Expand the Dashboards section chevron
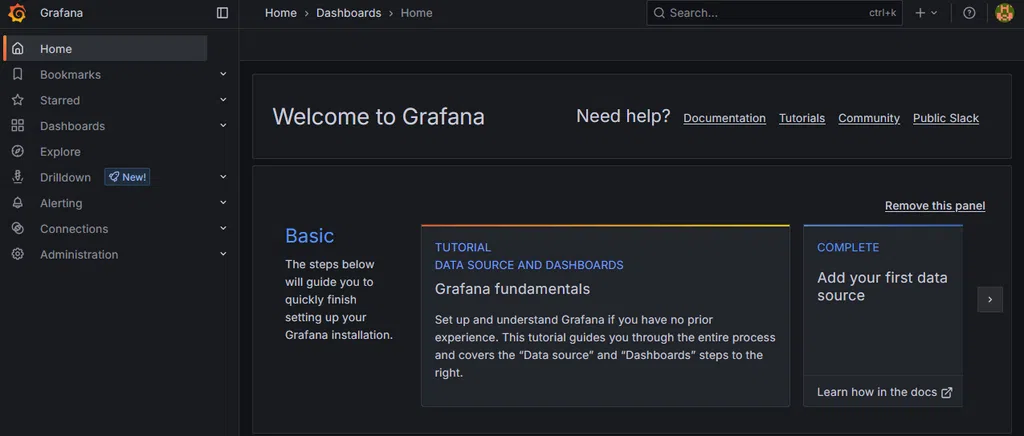Screen dimensions: 1024x436 pos(223,125)
